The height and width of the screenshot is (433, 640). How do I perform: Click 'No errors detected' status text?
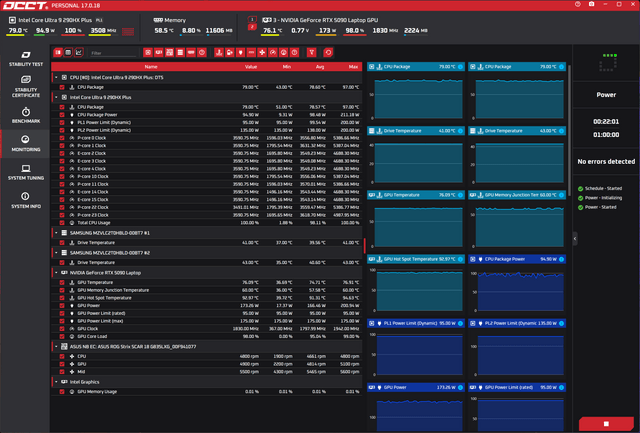pyautogui.click(x=606, y=162)
